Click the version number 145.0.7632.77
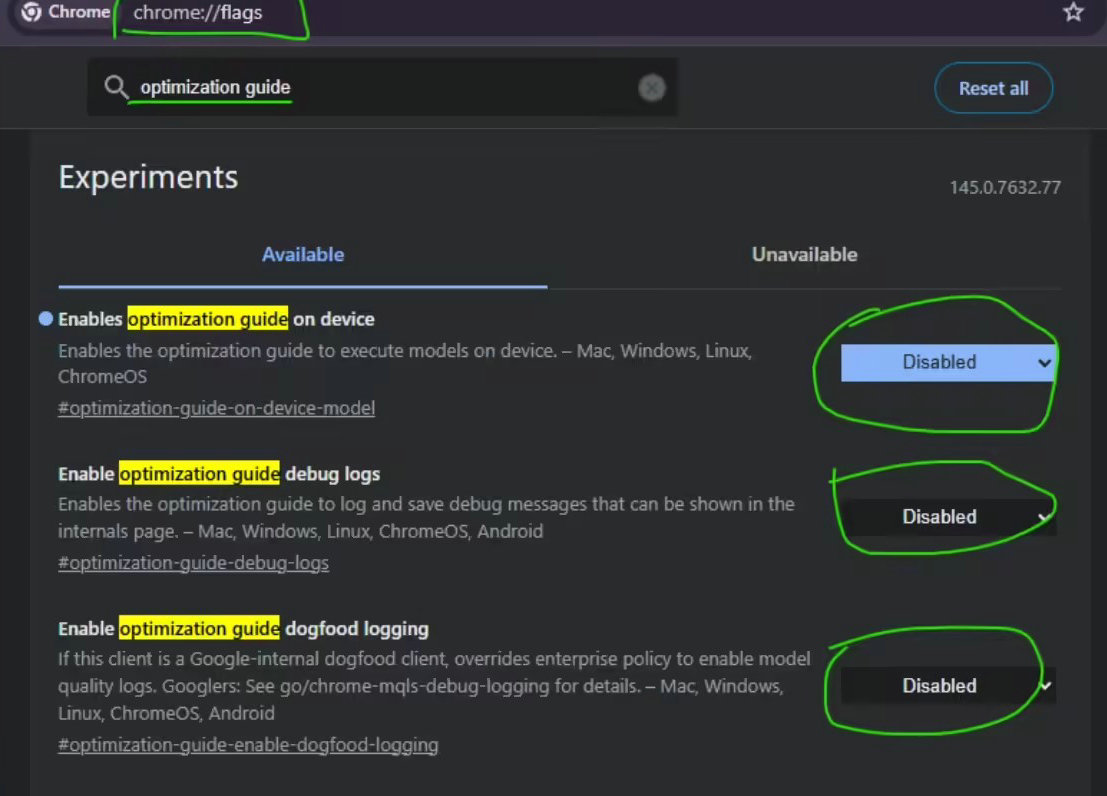Screen dimensions: 1107x796 pyautogui.click(x=1005, y=187)
